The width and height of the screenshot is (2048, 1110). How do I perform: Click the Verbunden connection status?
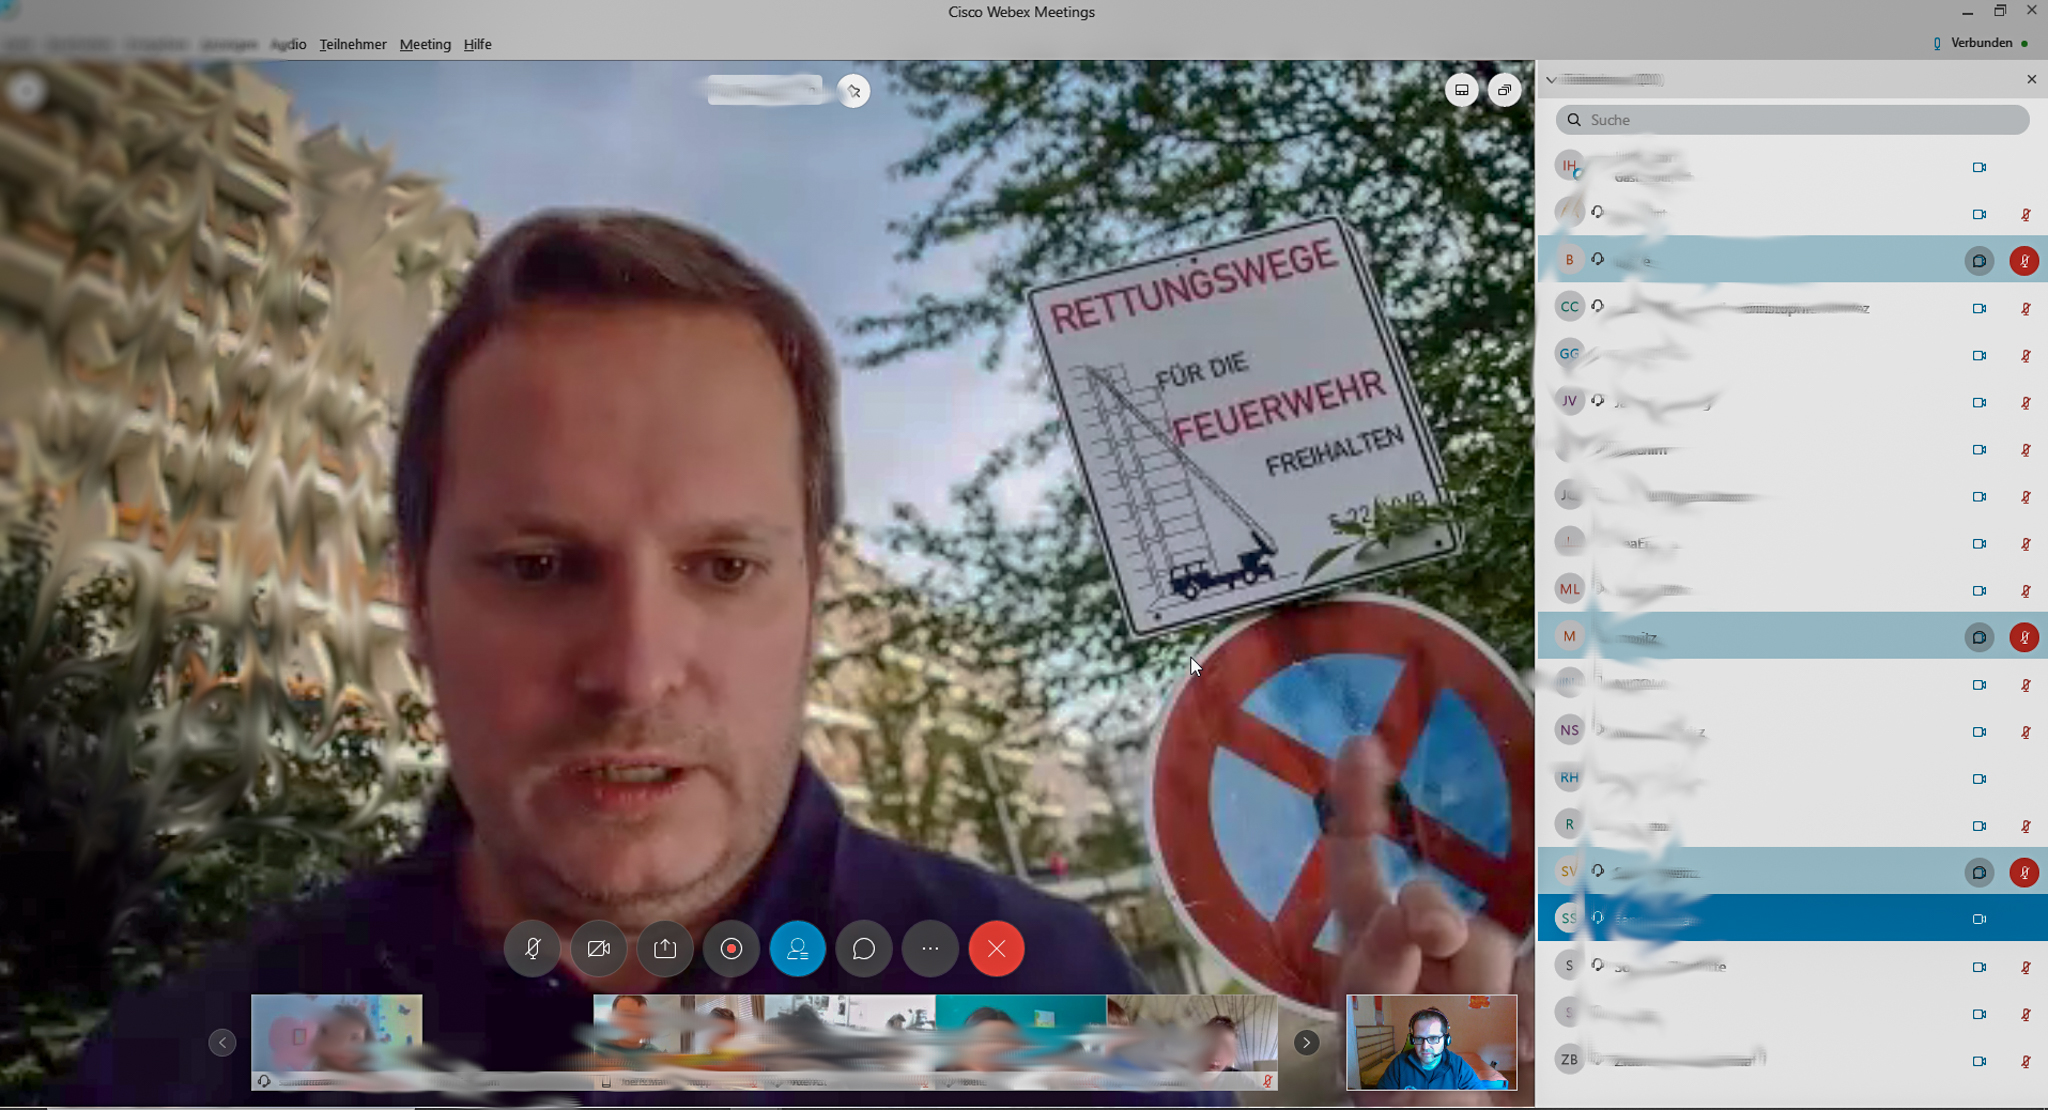click(1980, 43)
